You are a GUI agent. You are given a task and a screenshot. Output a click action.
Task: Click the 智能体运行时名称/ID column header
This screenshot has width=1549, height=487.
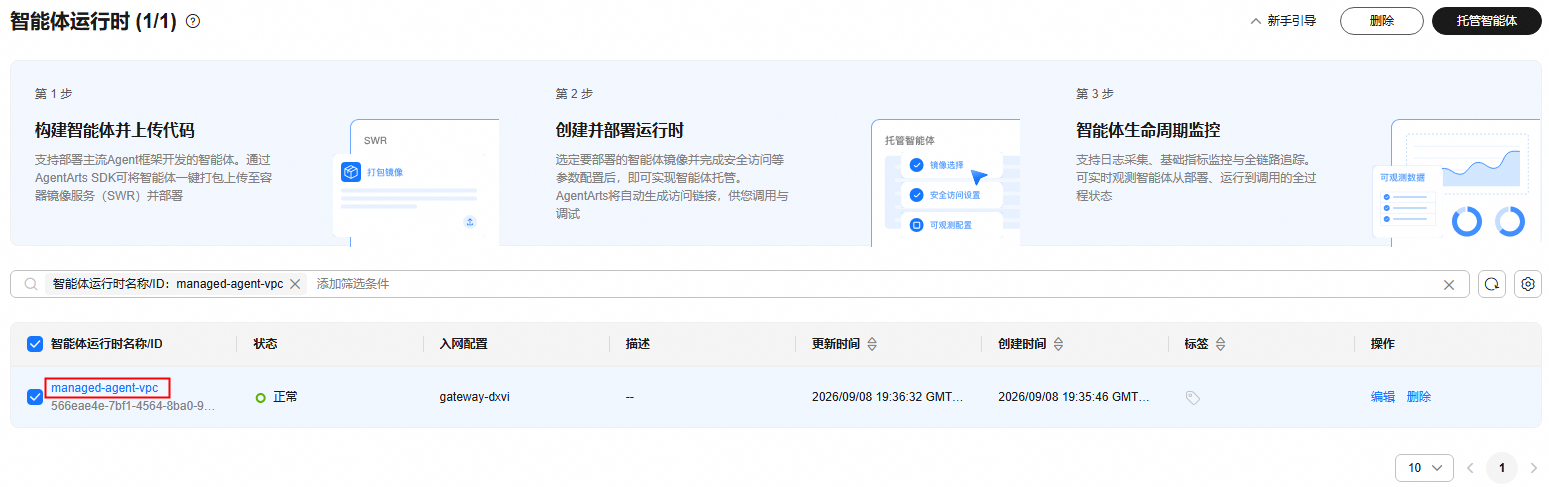[x=107, y=344]
